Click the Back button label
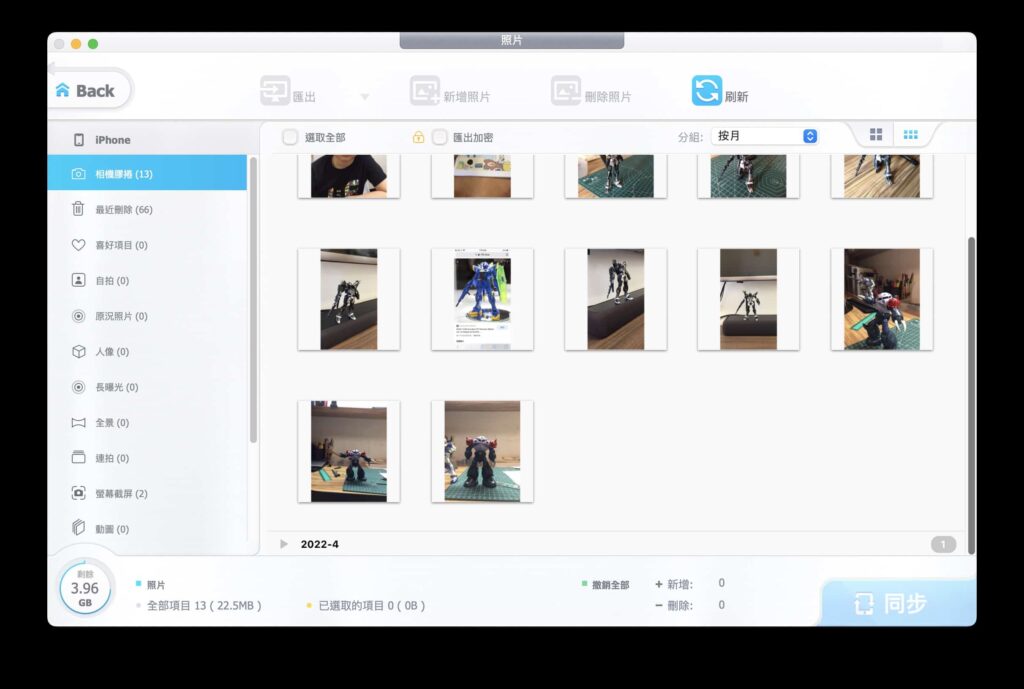This screenshot has width=1024, height=689. point(95,91)
